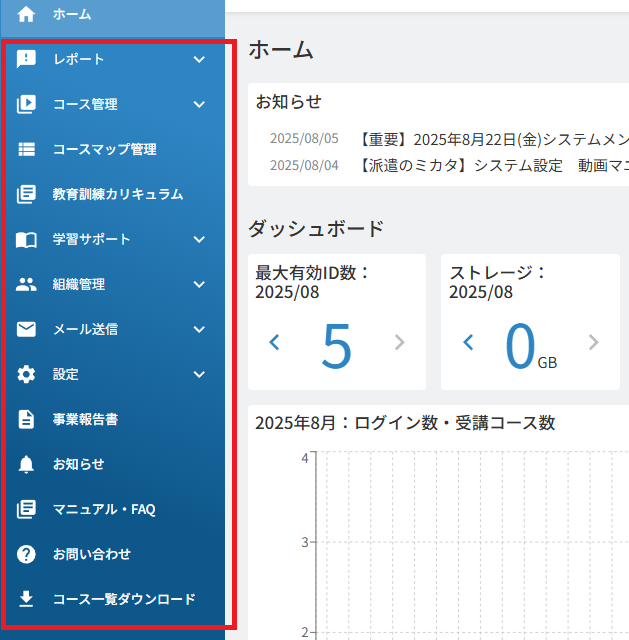Open お問い合わせ menu item
This screenshot has width=629, height=640.
[x=112, y=554]
